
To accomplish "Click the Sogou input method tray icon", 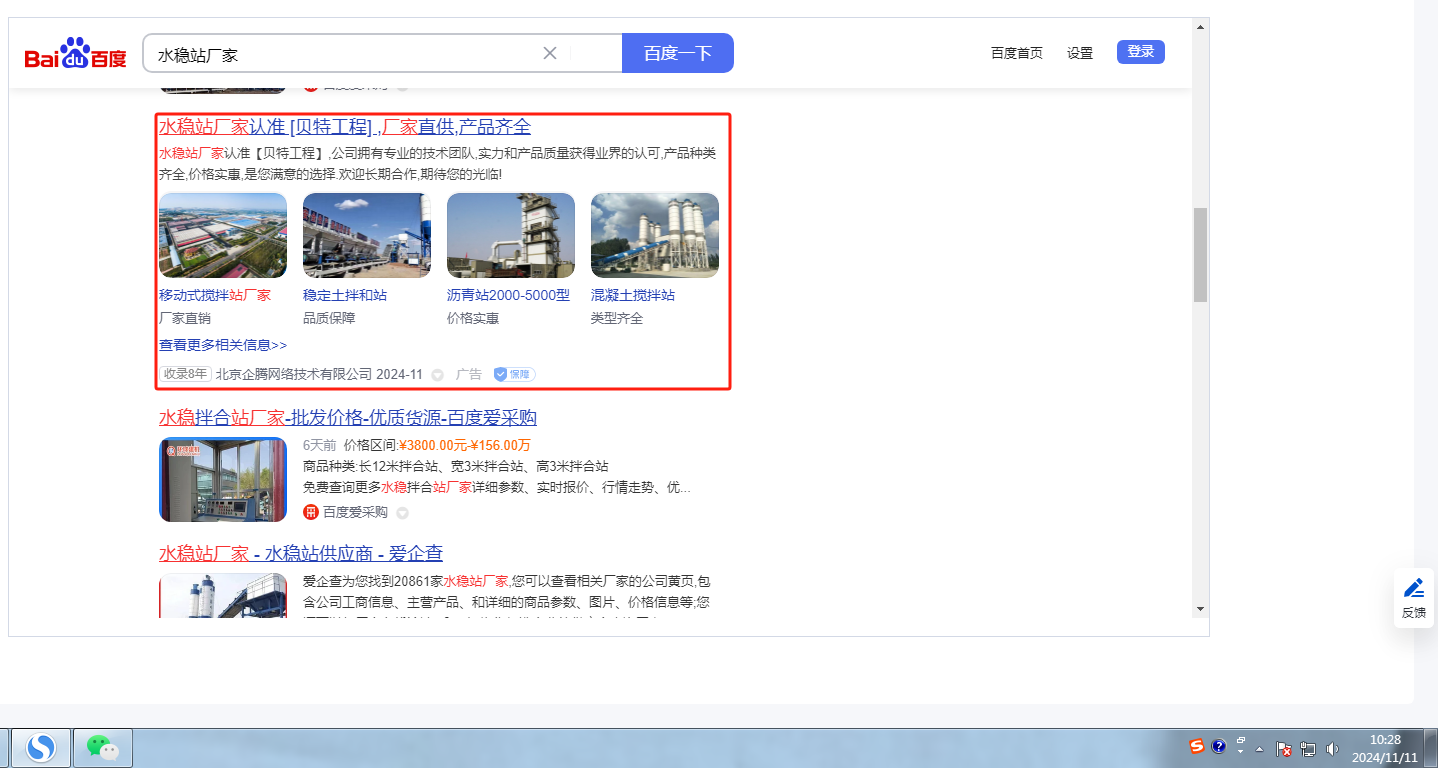I will point(1197,746).
